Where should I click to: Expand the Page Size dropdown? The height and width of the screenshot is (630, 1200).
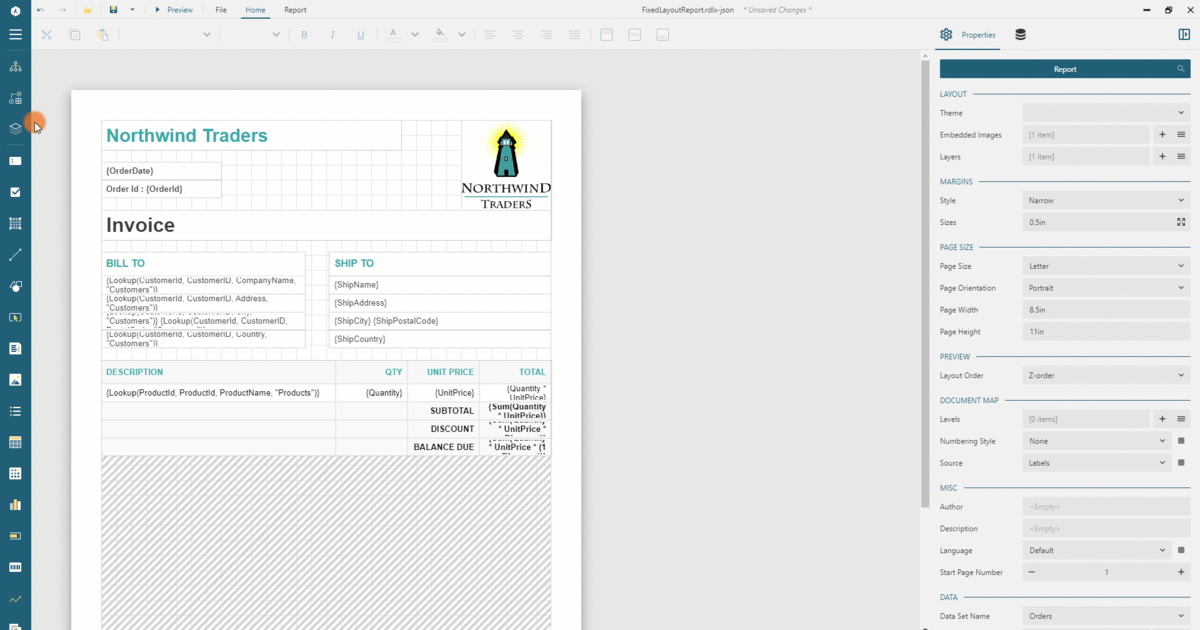(1105, 266)
